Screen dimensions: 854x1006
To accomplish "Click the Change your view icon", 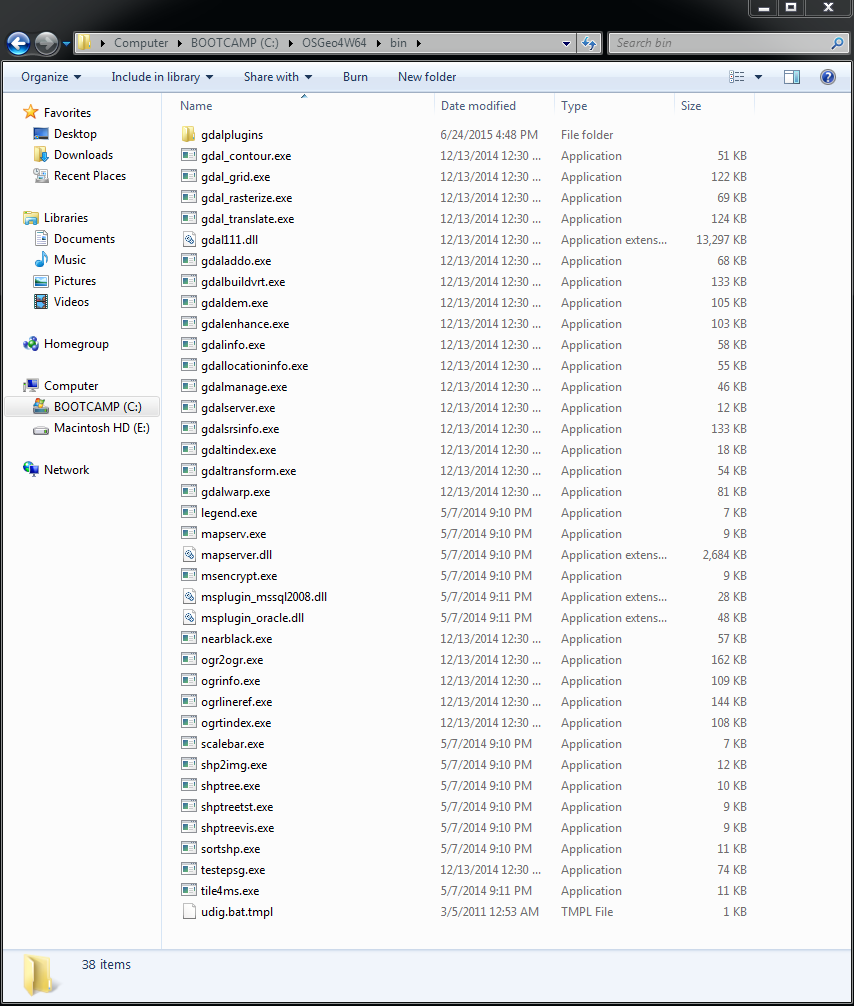I will point(737,77).
